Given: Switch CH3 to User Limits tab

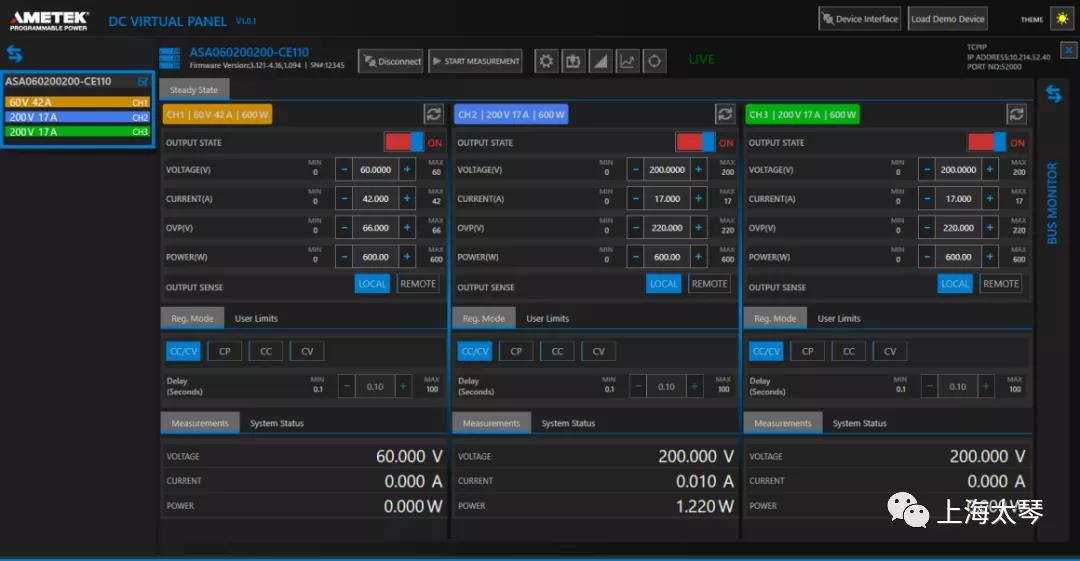Looking at the screenshot, I should point(839,318).
